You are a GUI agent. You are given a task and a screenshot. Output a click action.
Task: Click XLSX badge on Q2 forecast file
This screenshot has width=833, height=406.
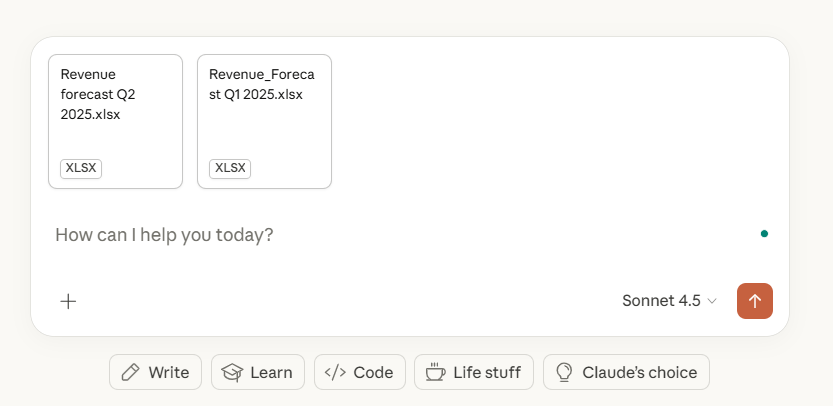(x=81, y=168)
